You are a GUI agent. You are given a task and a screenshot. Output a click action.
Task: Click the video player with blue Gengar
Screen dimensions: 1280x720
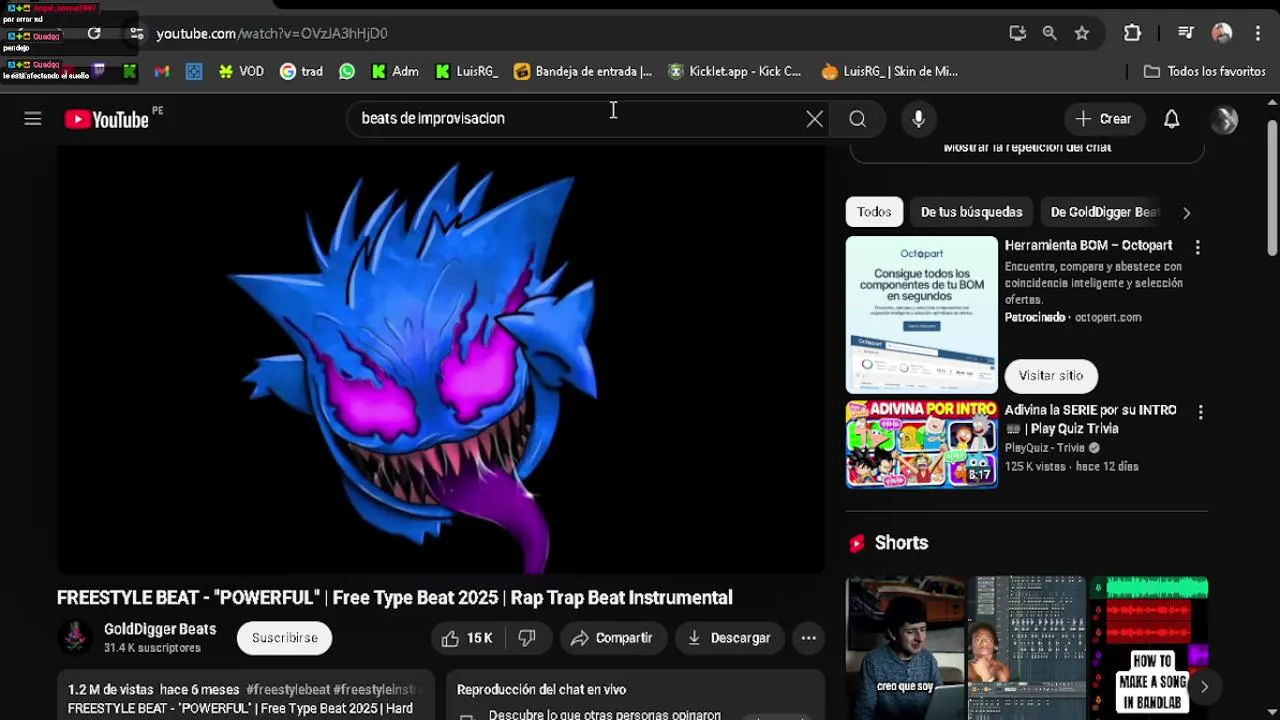[441, 360]
